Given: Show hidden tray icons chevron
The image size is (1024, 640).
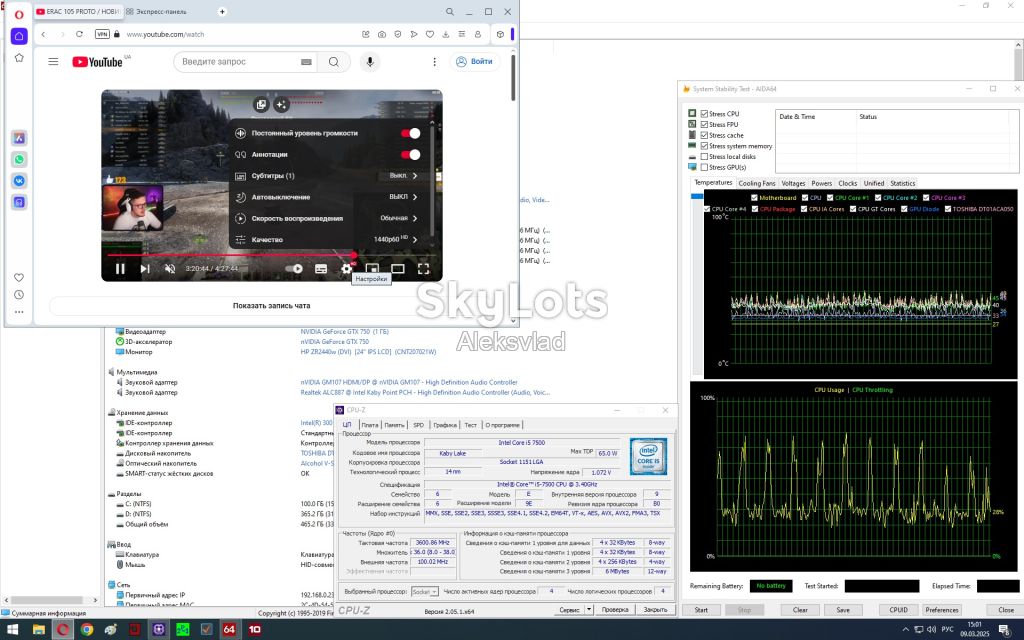Looking at the screenshot, I should pos(905,630).
